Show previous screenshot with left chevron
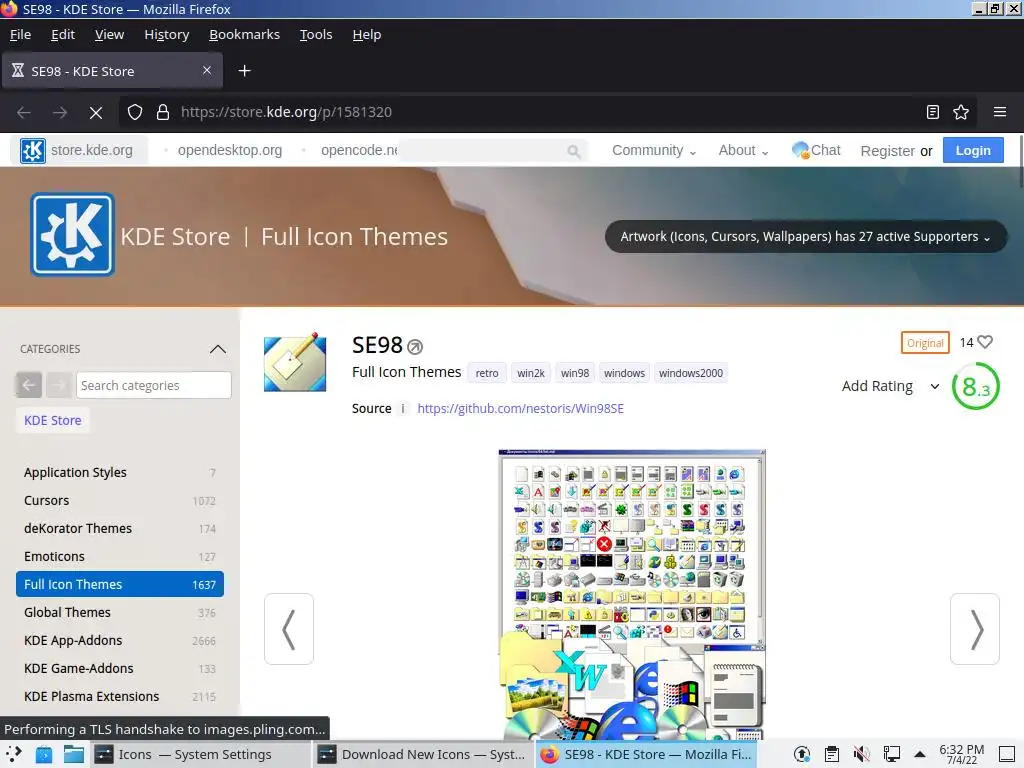Viewport: 1024px width, 768px height. (x=289, y=629)
